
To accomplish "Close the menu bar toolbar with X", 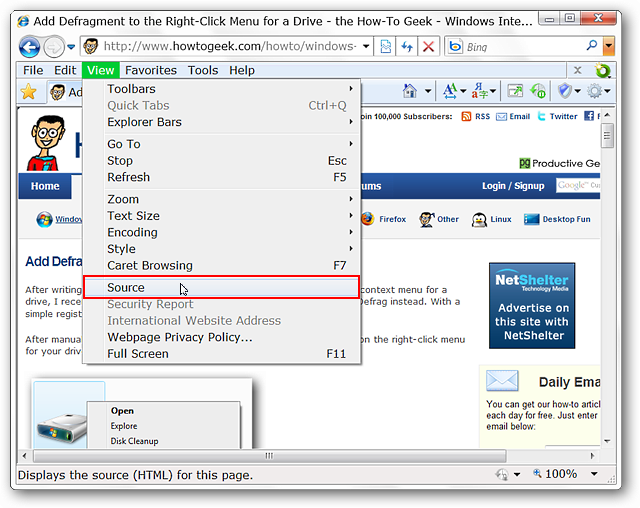I will pos(577,70).
